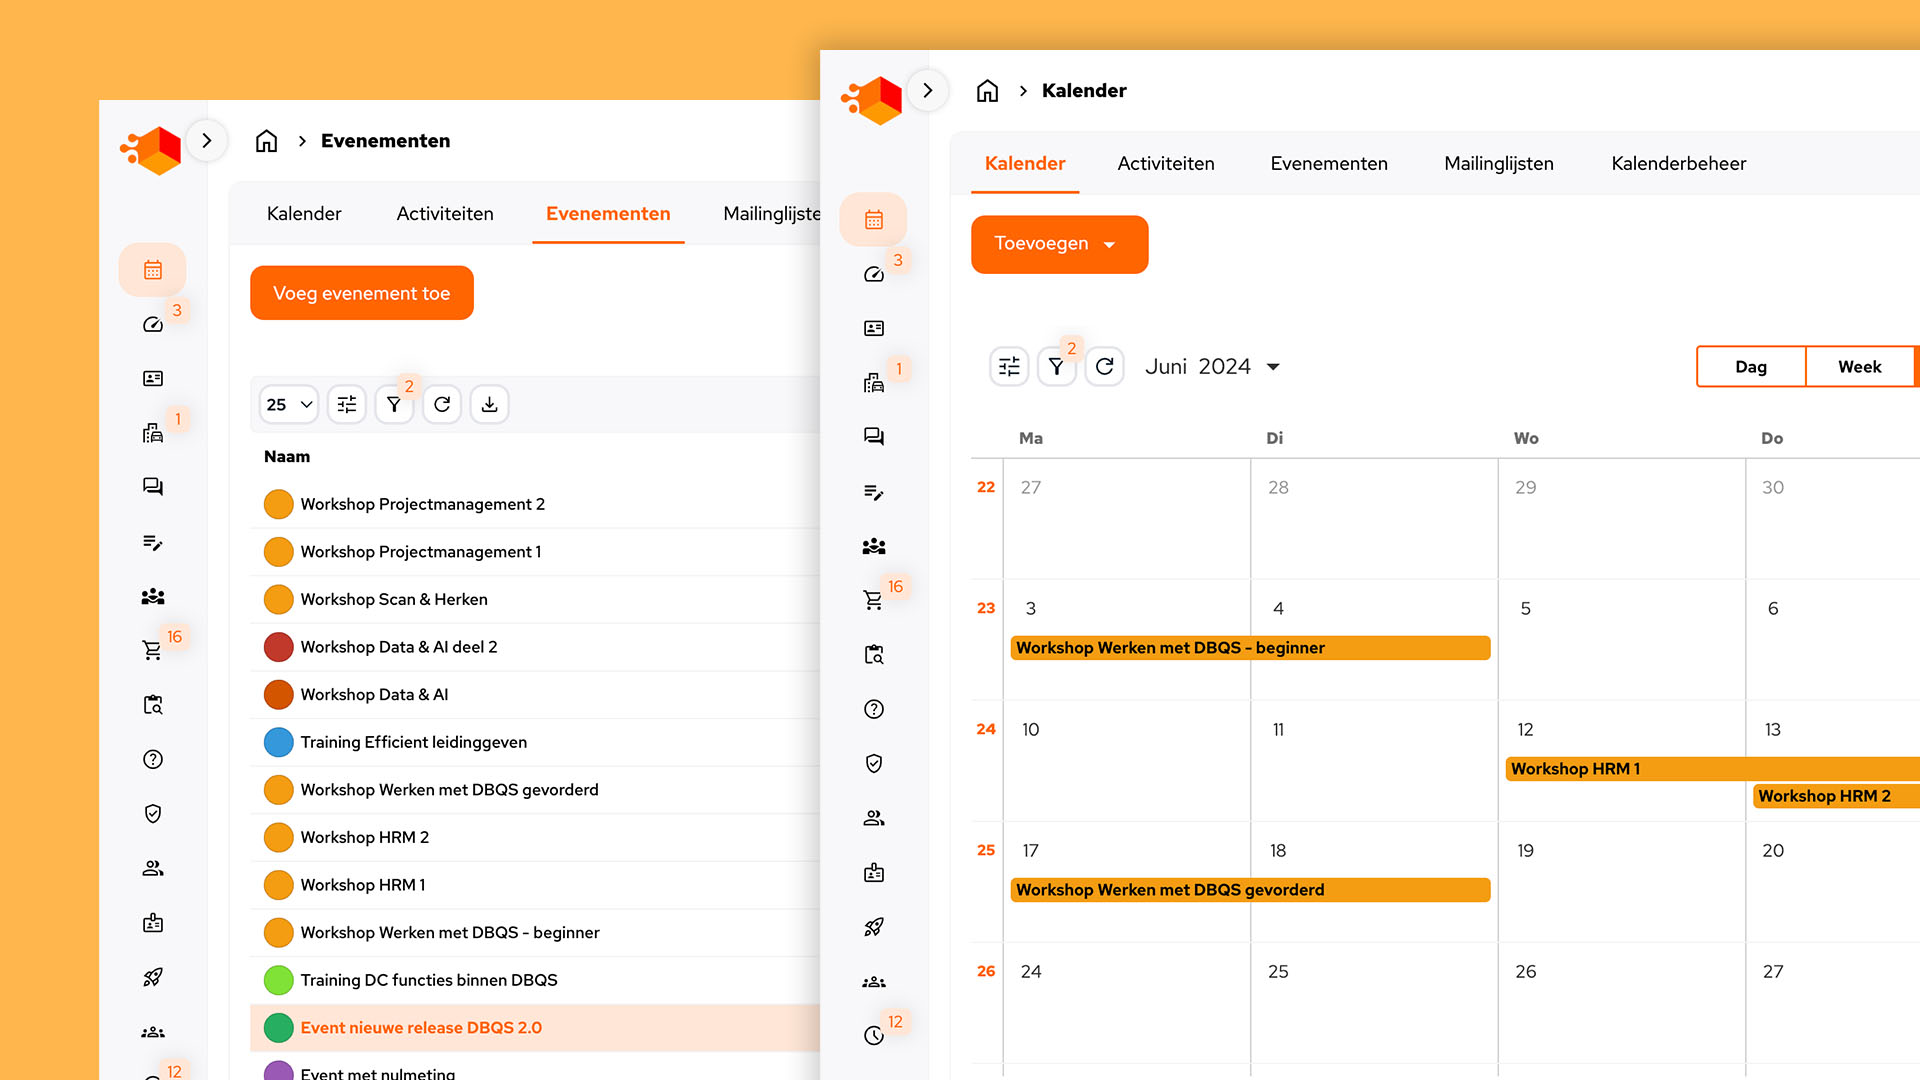Open the Kalender icon in the sidebar
Viewport: 1920px width, 1080px height.
click(x=873, y=218)
